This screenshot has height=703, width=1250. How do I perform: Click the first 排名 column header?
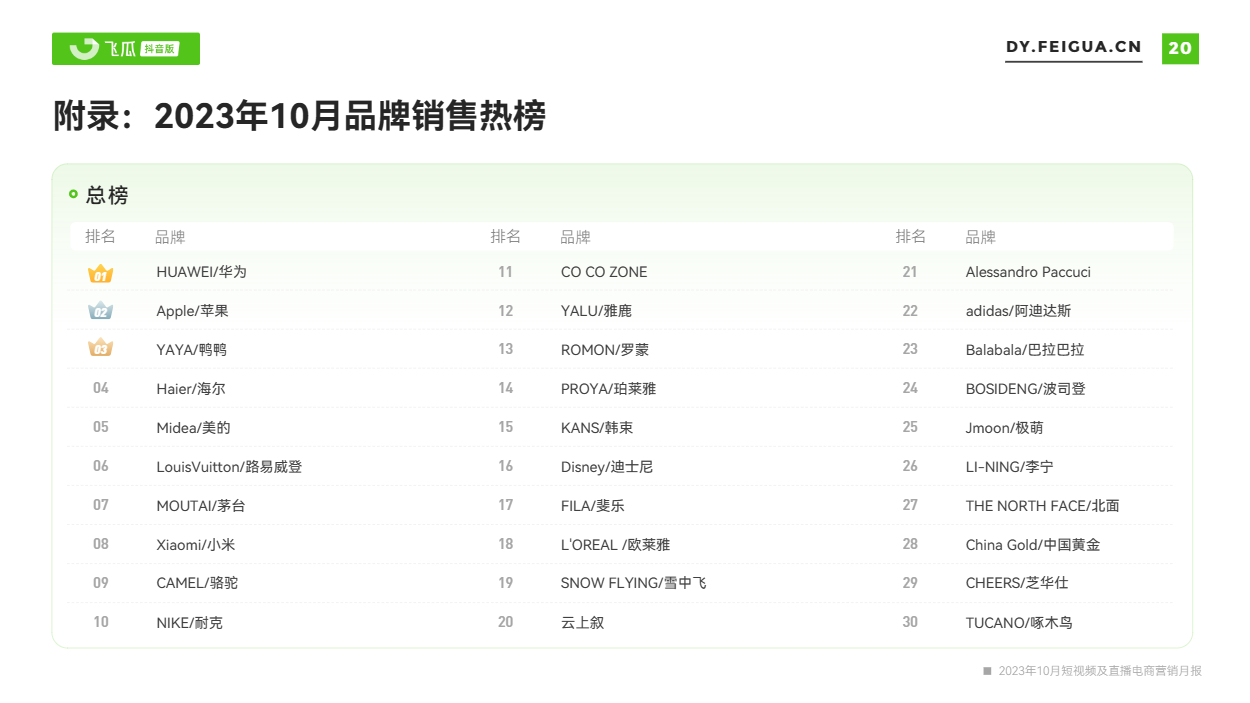pyautogui.click(x=100, y=236)
